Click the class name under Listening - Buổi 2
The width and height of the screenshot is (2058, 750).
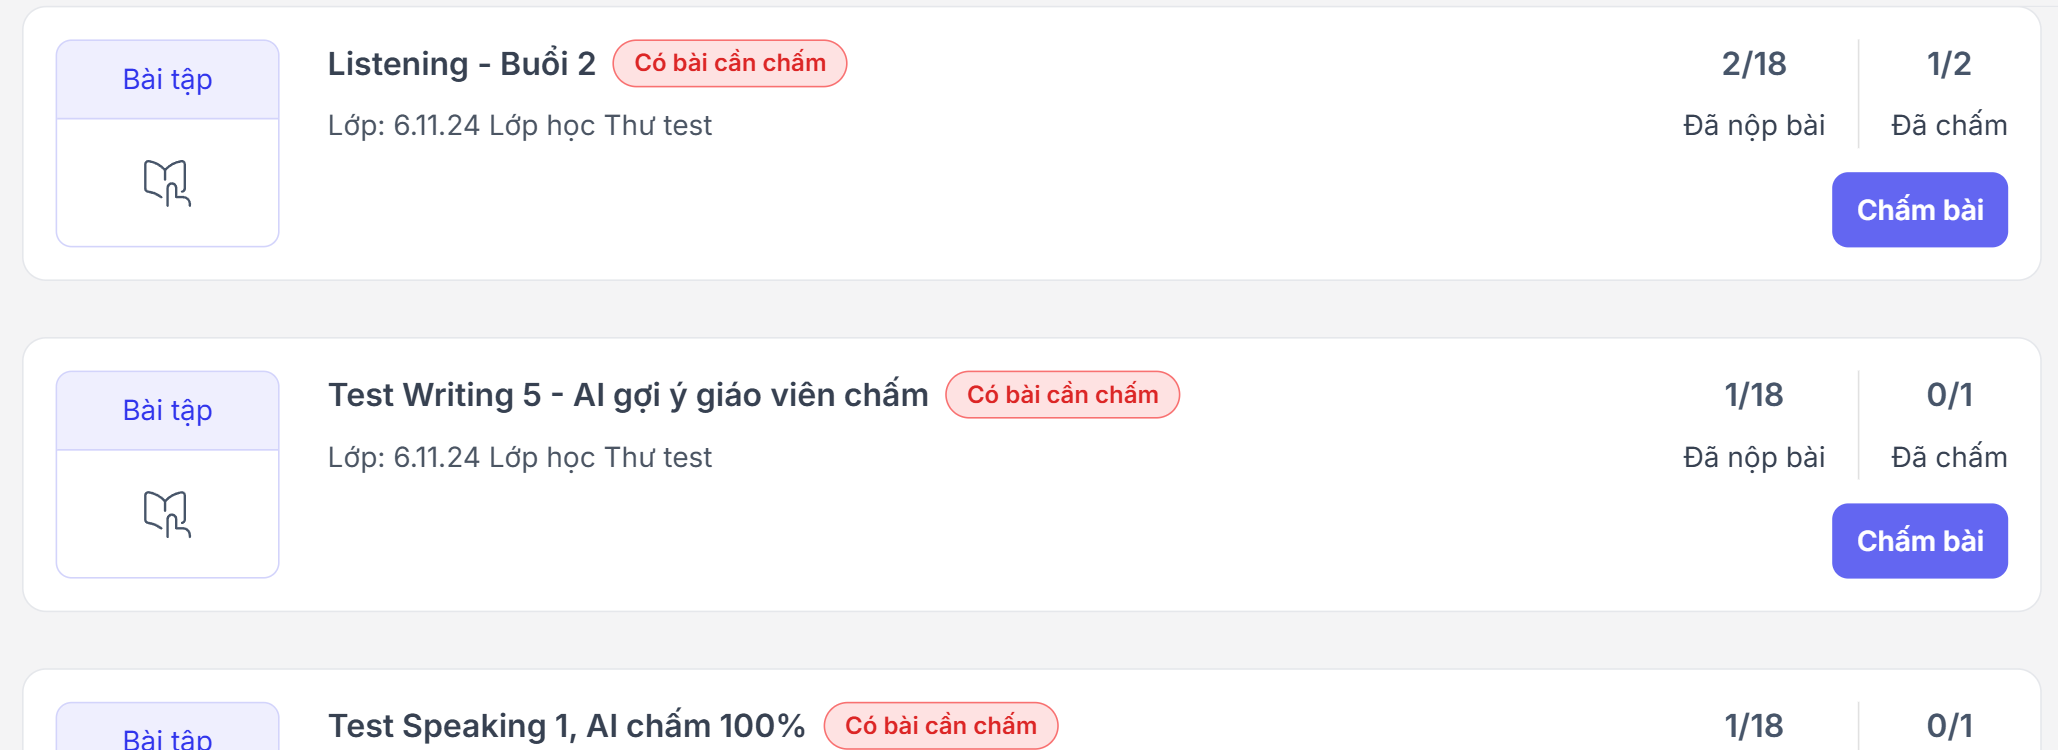pos(519,126)
